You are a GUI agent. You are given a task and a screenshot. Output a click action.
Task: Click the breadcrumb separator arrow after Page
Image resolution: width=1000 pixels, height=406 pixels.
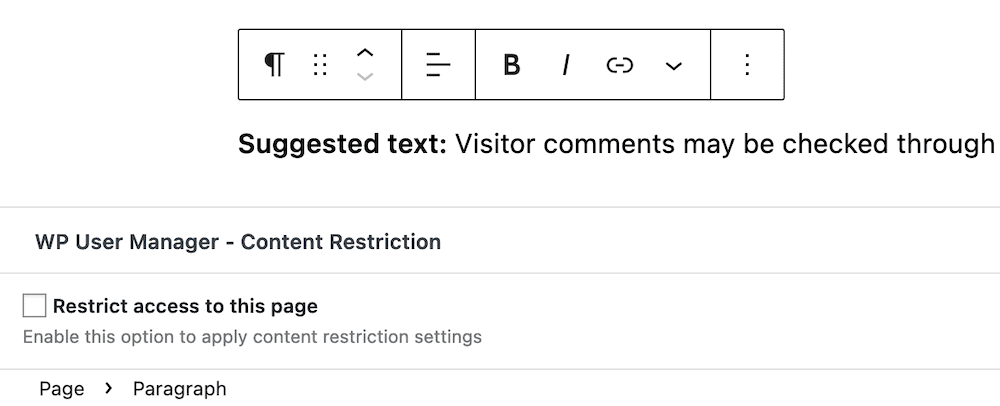click(108, 388)
